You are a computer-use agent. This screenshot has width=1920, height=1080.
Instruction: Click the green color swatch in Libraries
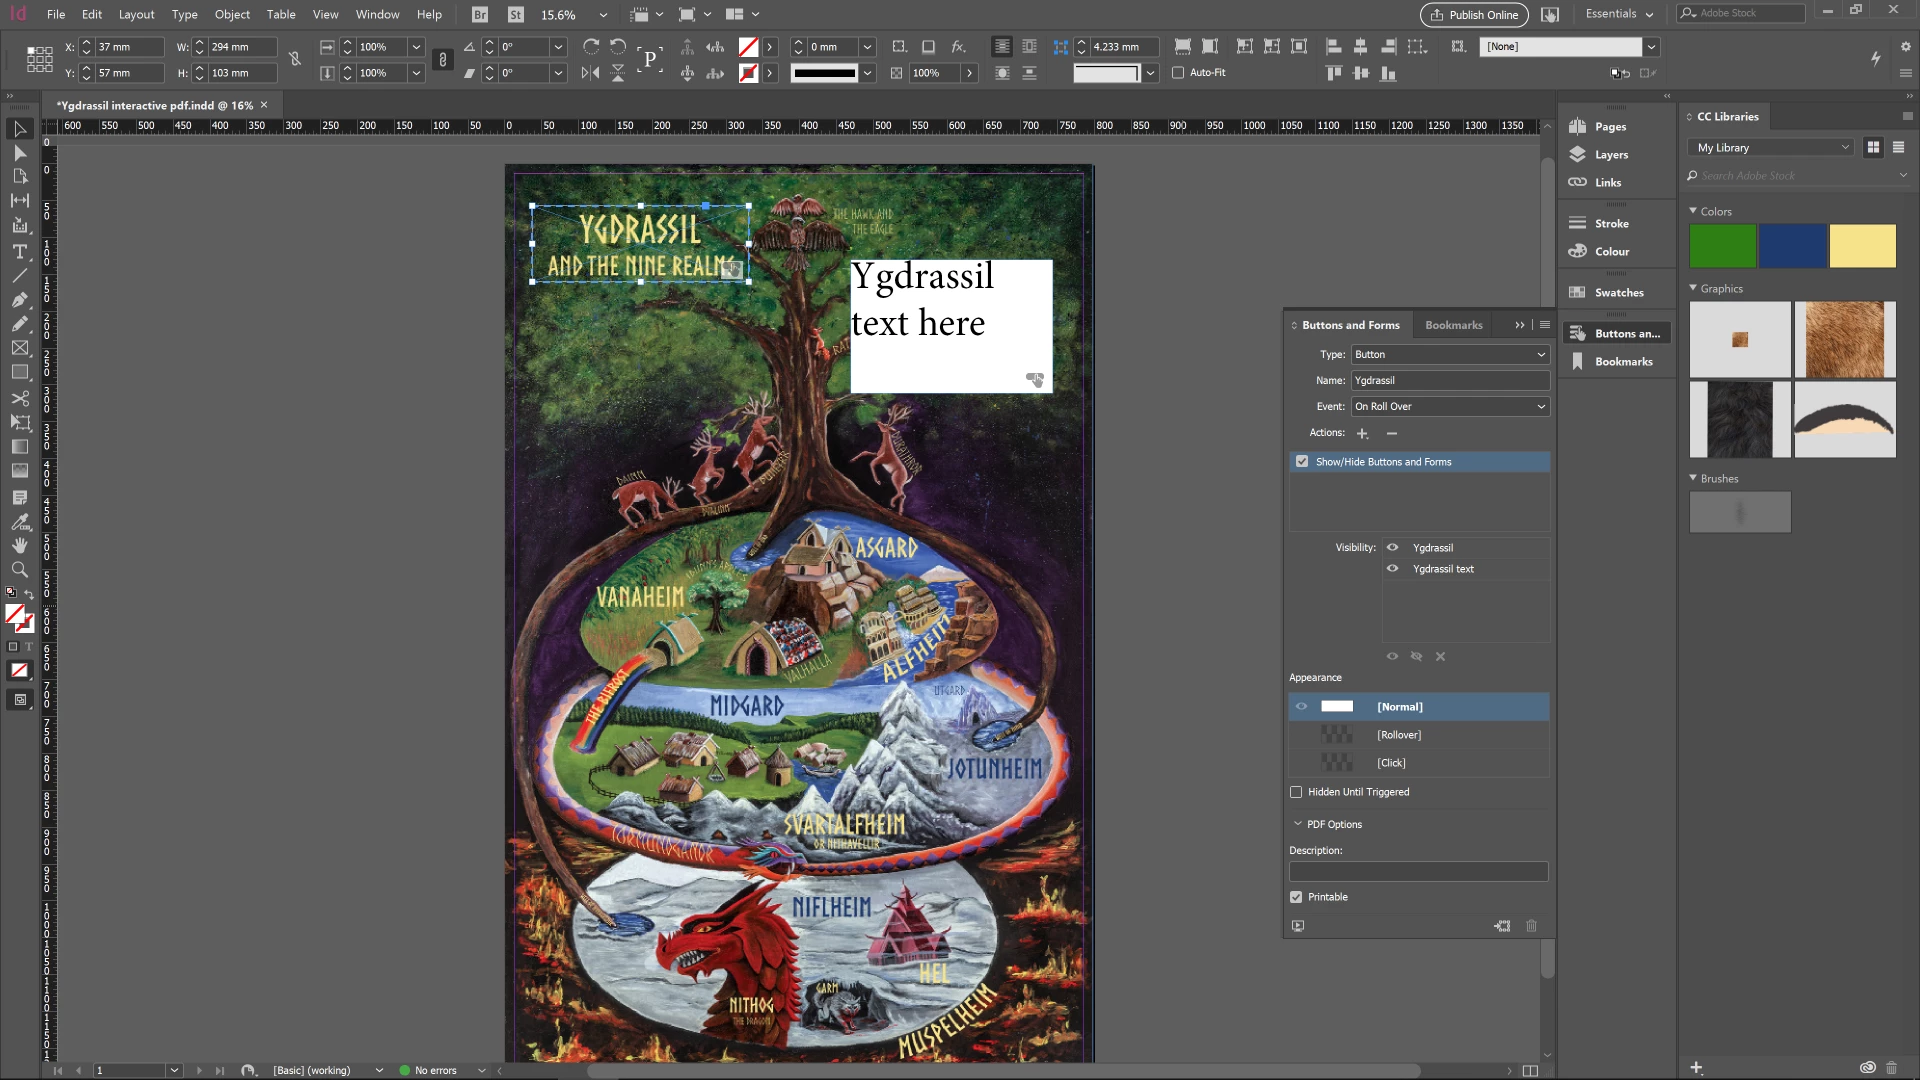click(x=1722, y=246)
